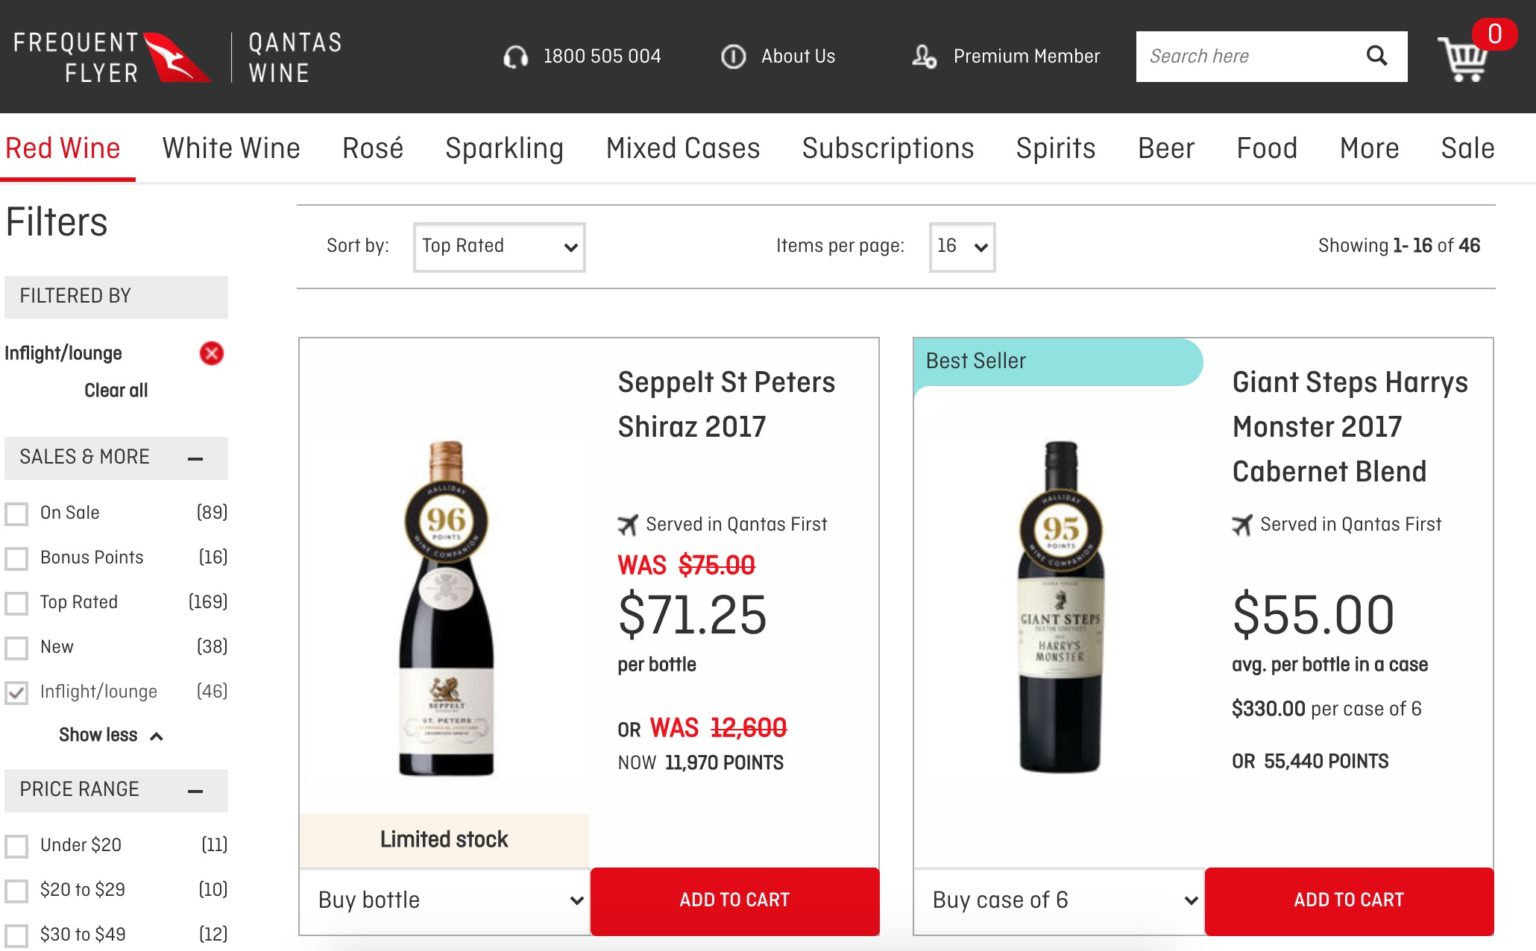Check the Top Rated filter checkbox
Image resolution: width=1536 pixels, height=951 pixels.
16,603
